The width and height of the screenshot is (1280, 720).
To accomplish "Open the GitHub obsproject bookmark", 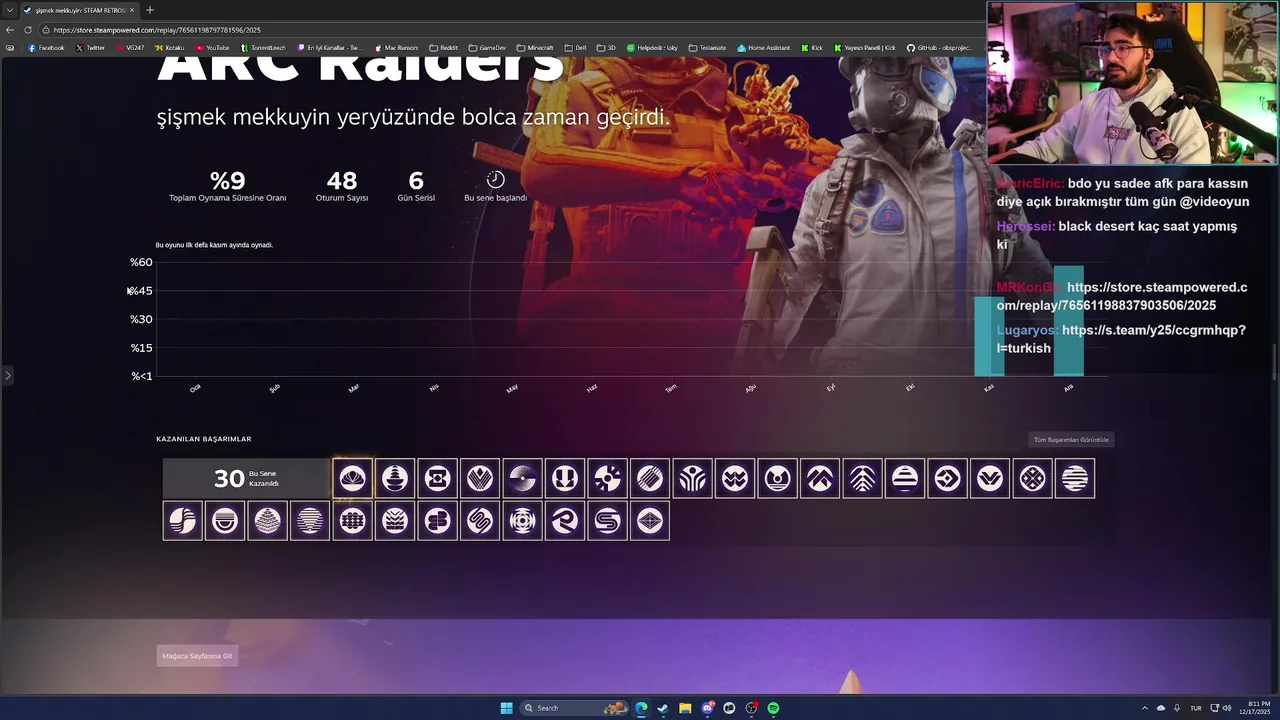I will 940,48.
